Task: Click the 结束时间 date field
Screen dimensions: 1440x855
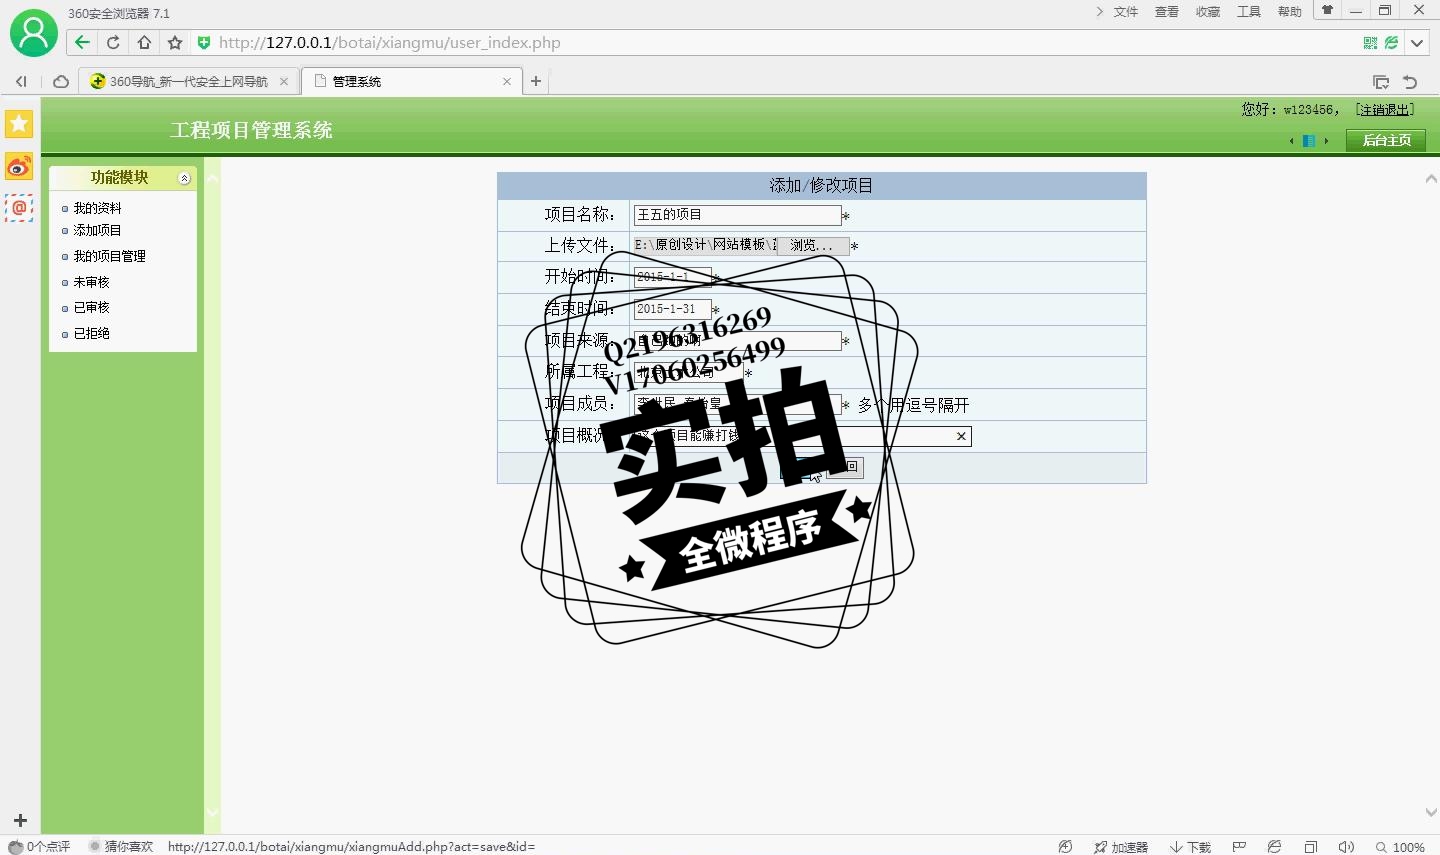Action: (x=672, y=309)
